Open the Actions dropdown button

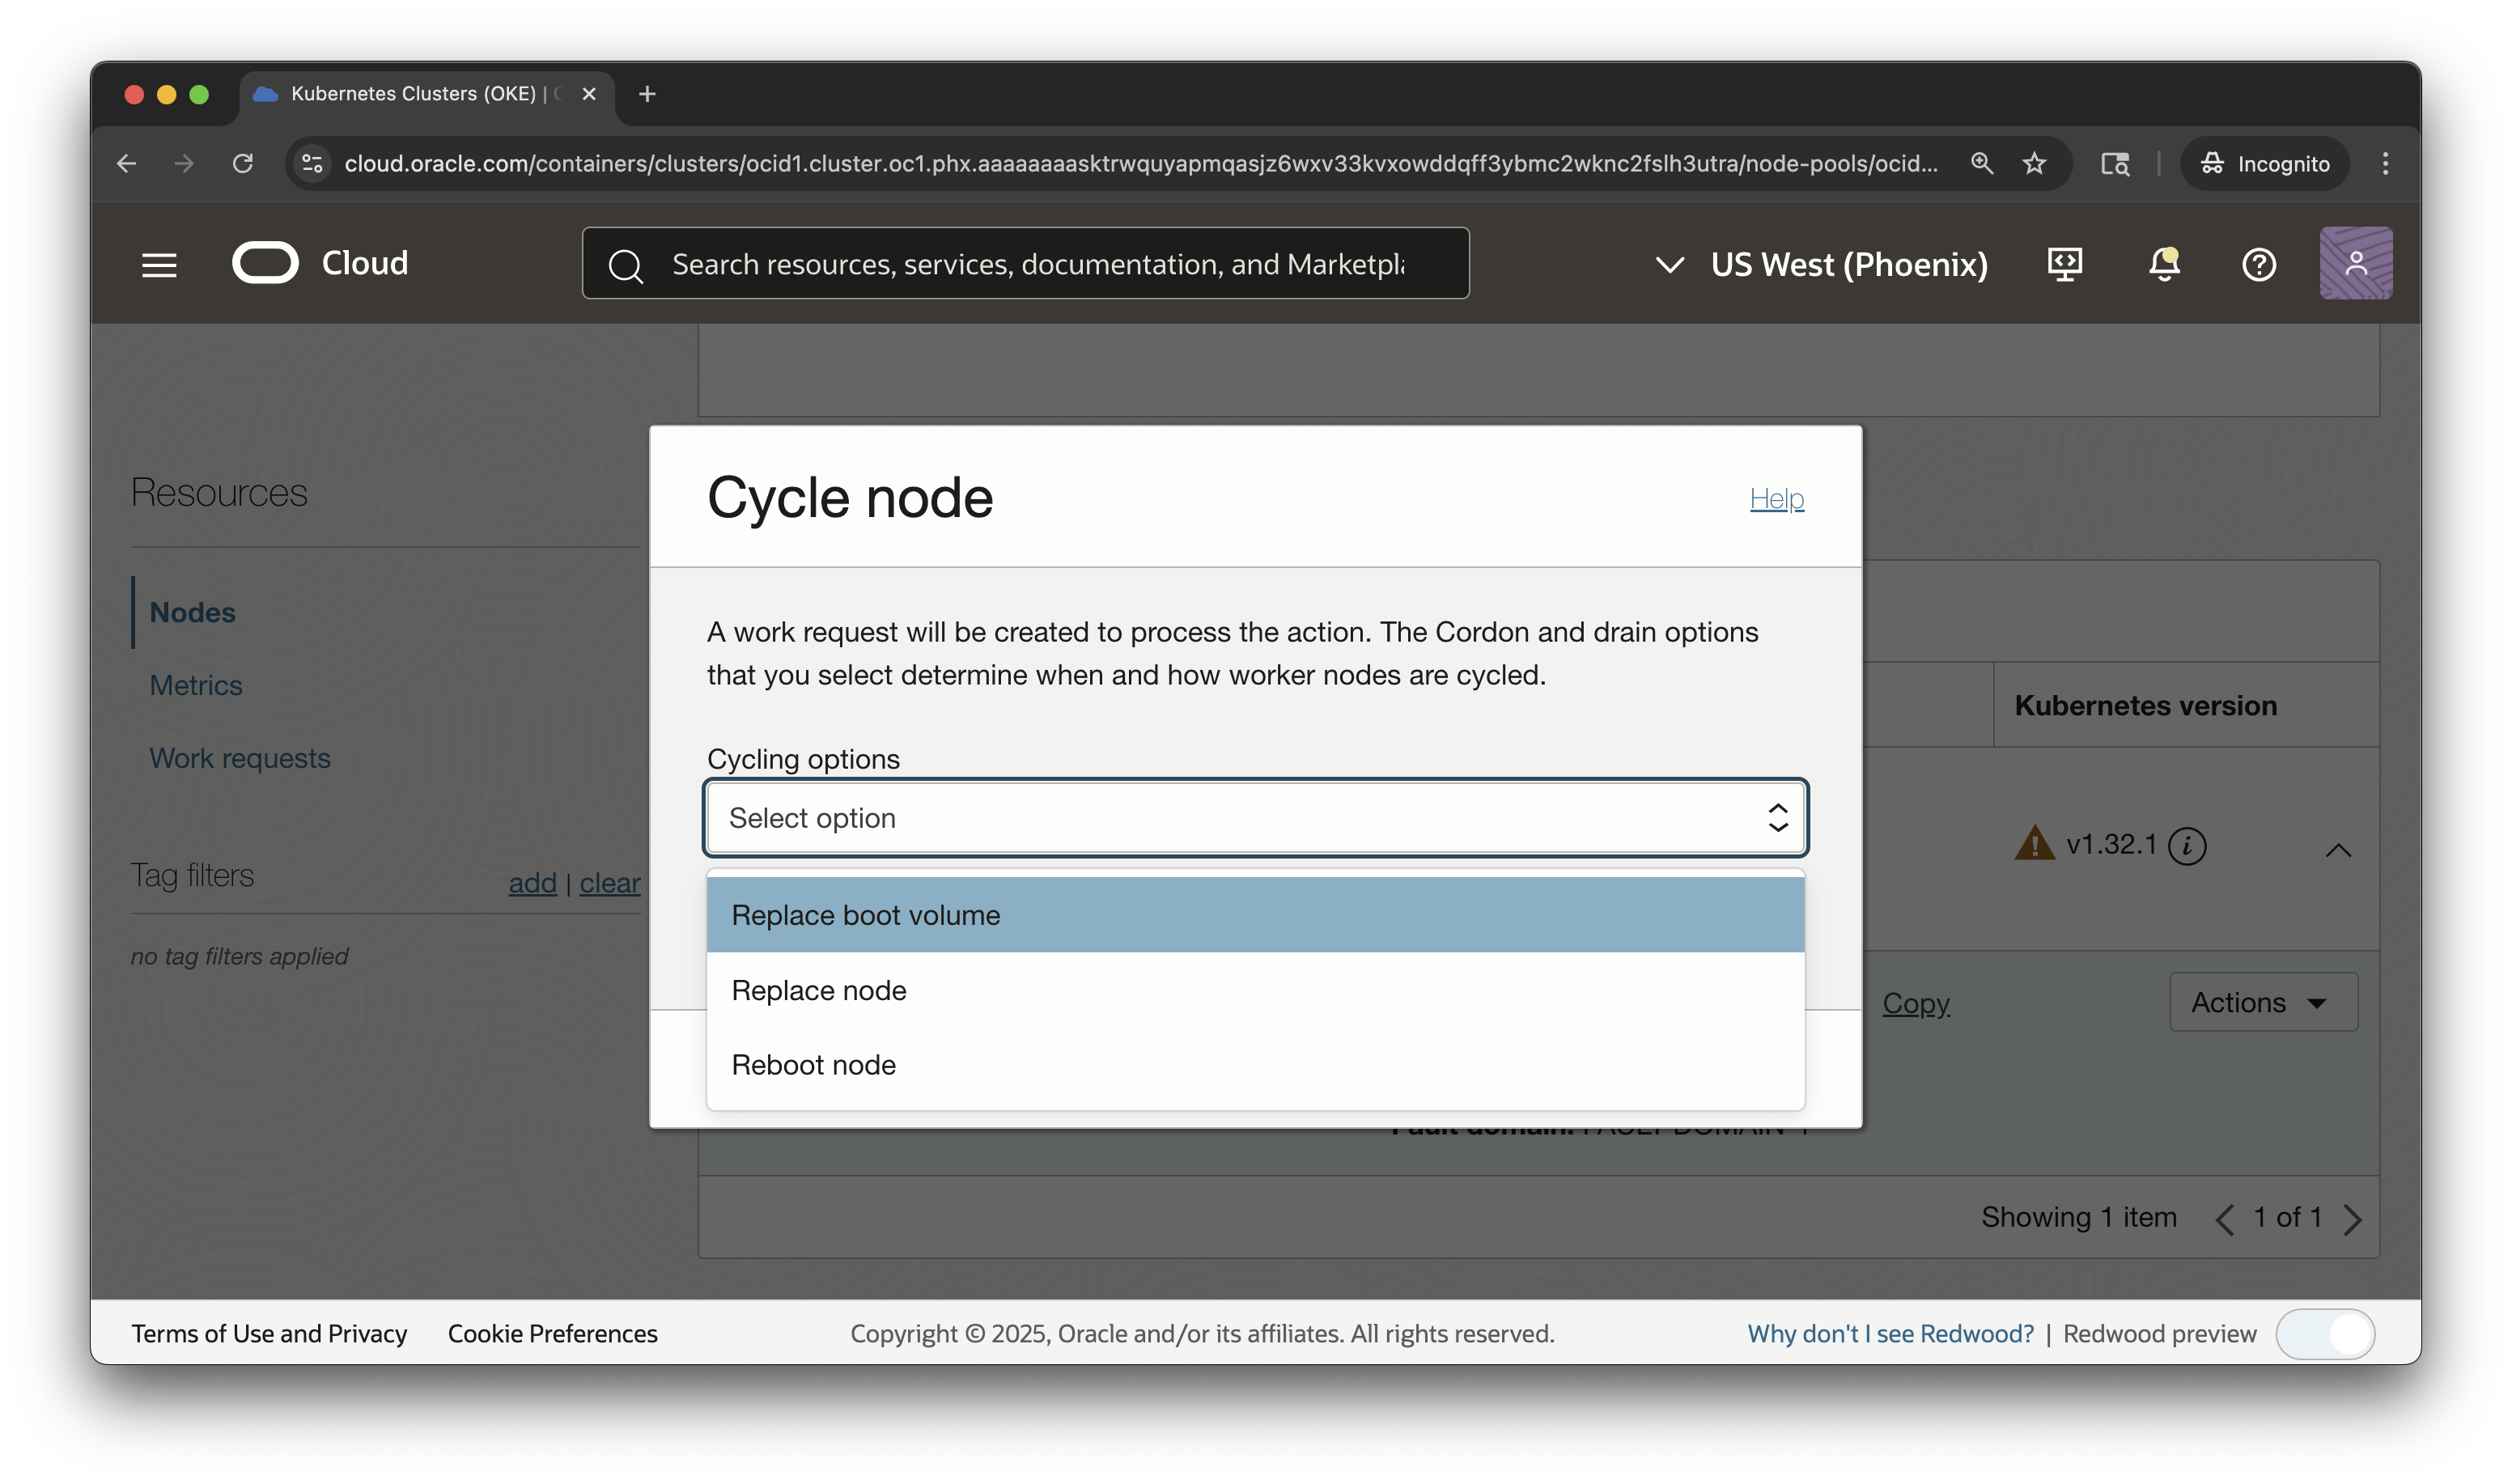pos(2262,1002)
